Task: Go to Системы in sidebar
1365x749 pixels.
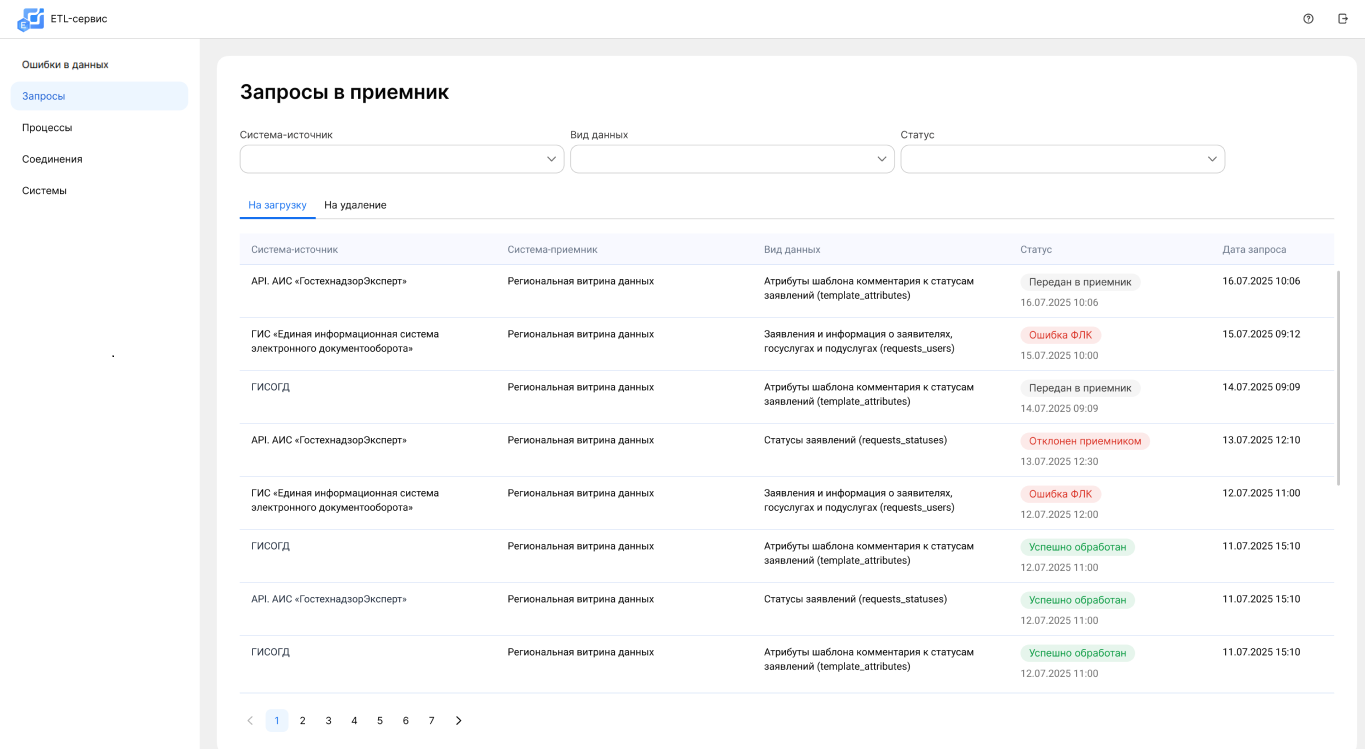Action: pos(44,190)
